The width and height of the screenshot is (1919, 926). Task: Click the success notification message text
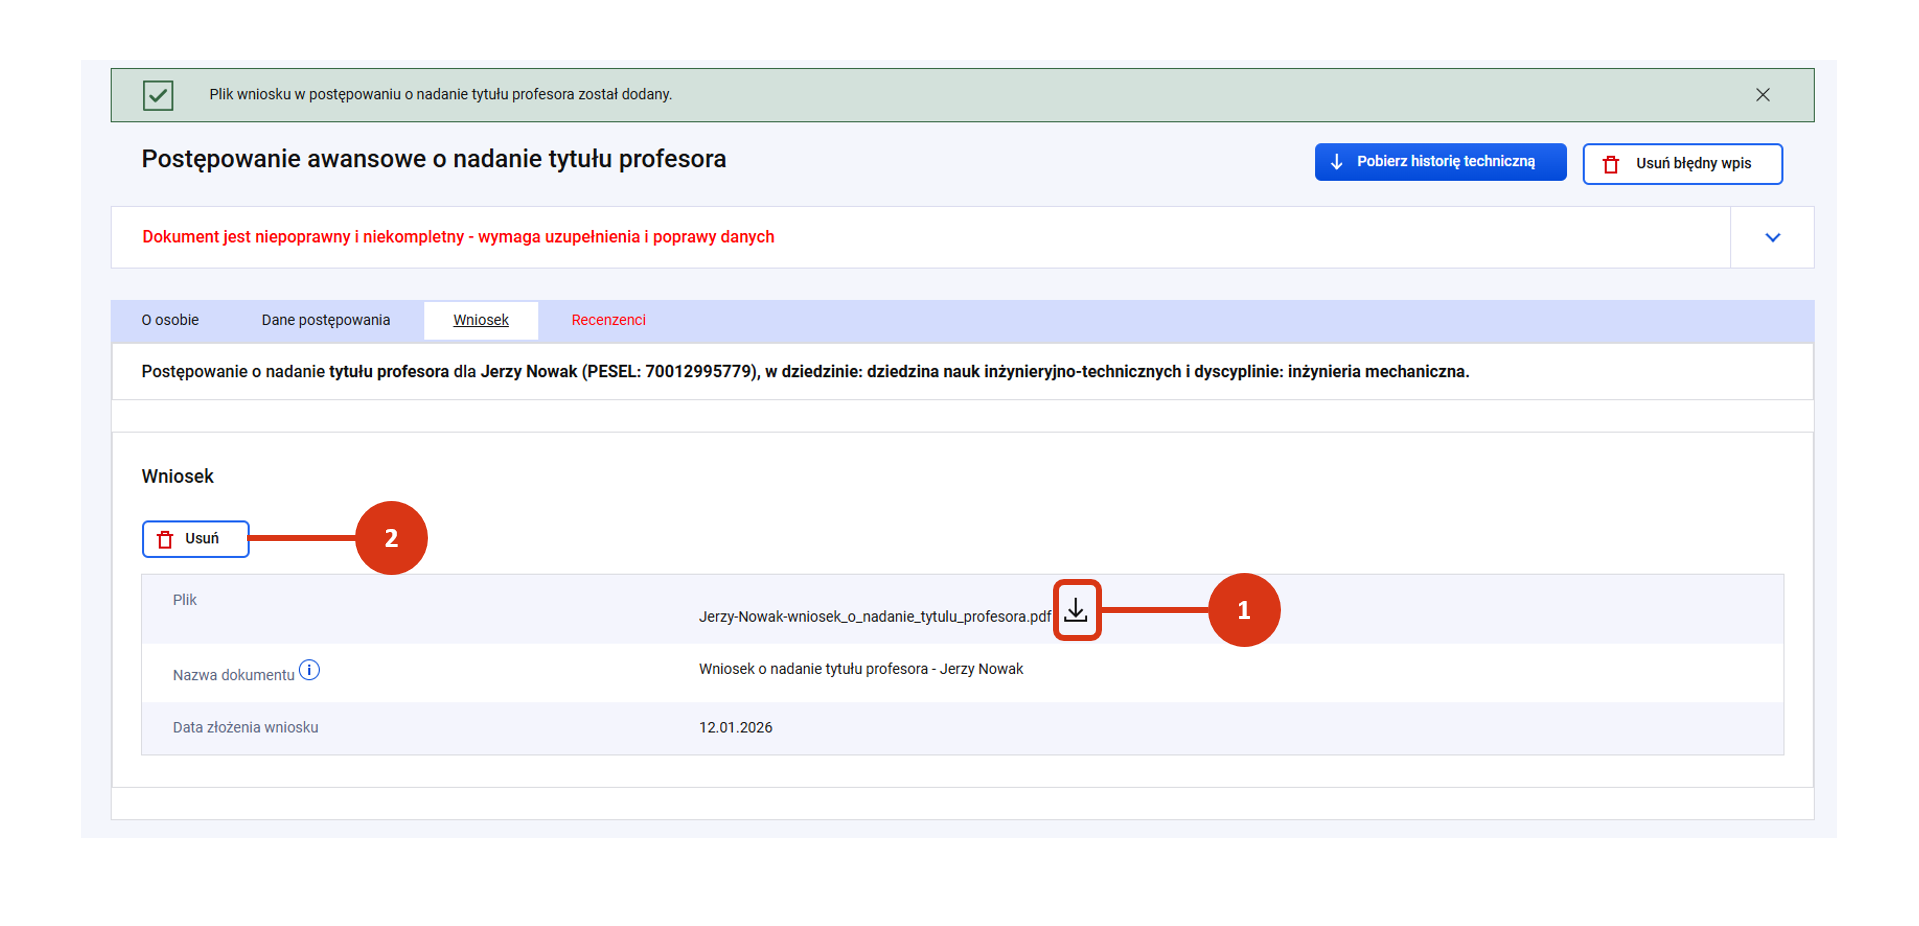(x=440, y=95)
